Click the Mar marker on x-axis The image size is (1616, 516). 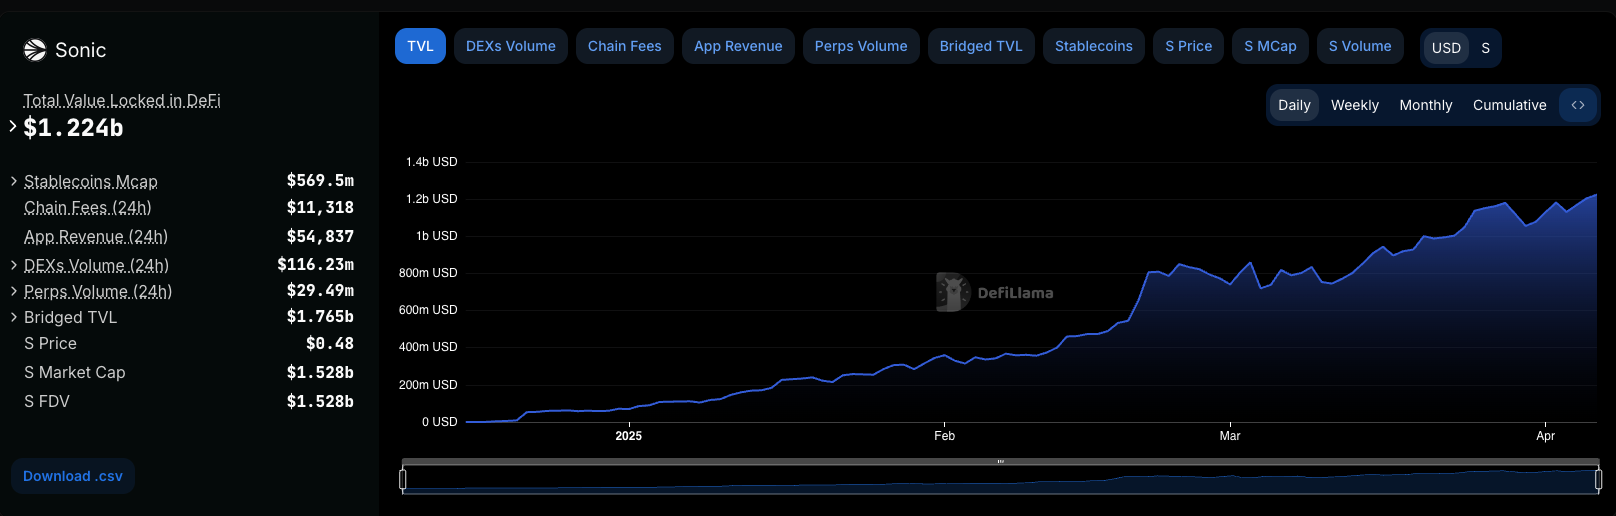[x=1230, y=436]
